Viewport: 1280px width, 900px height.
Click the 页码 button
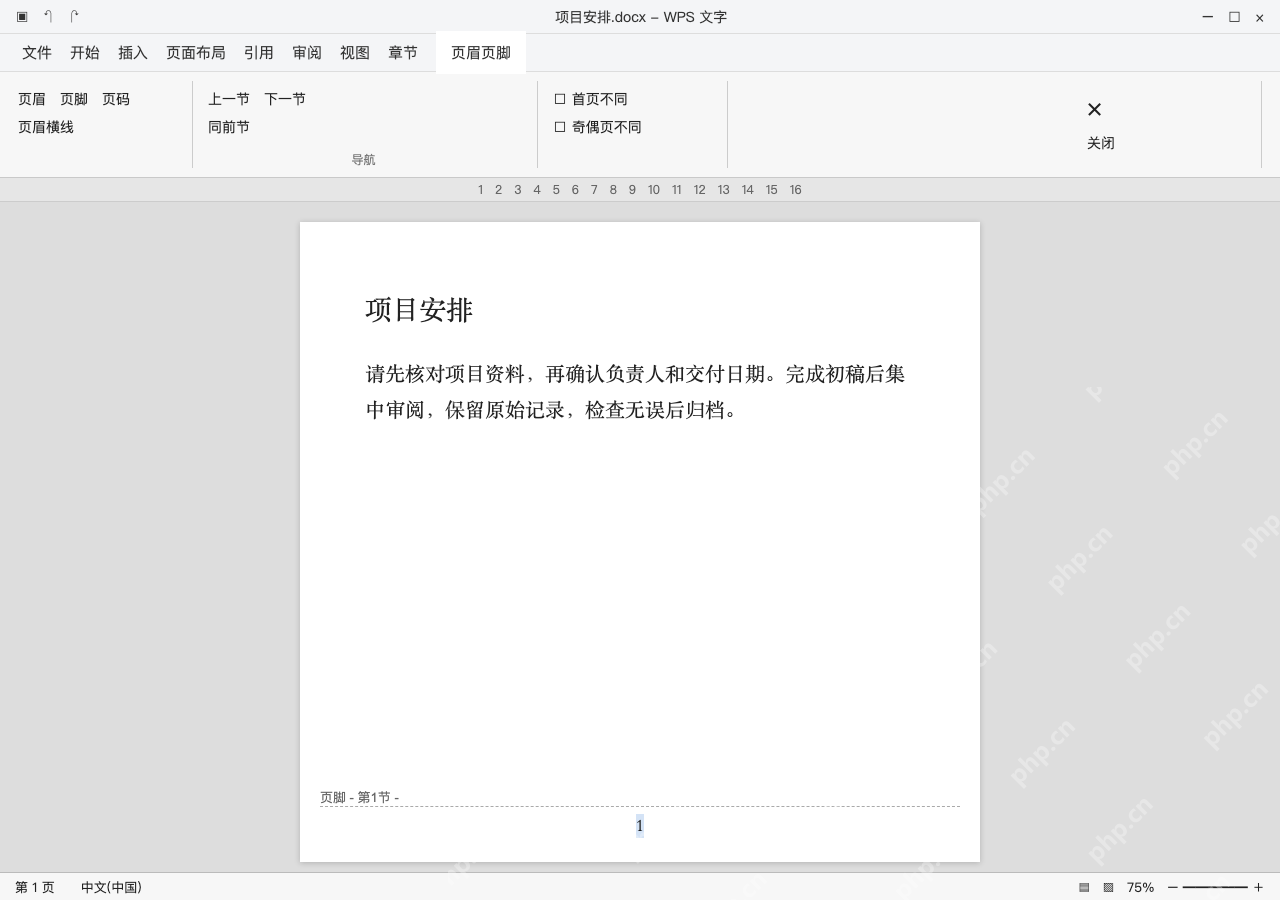116,99
